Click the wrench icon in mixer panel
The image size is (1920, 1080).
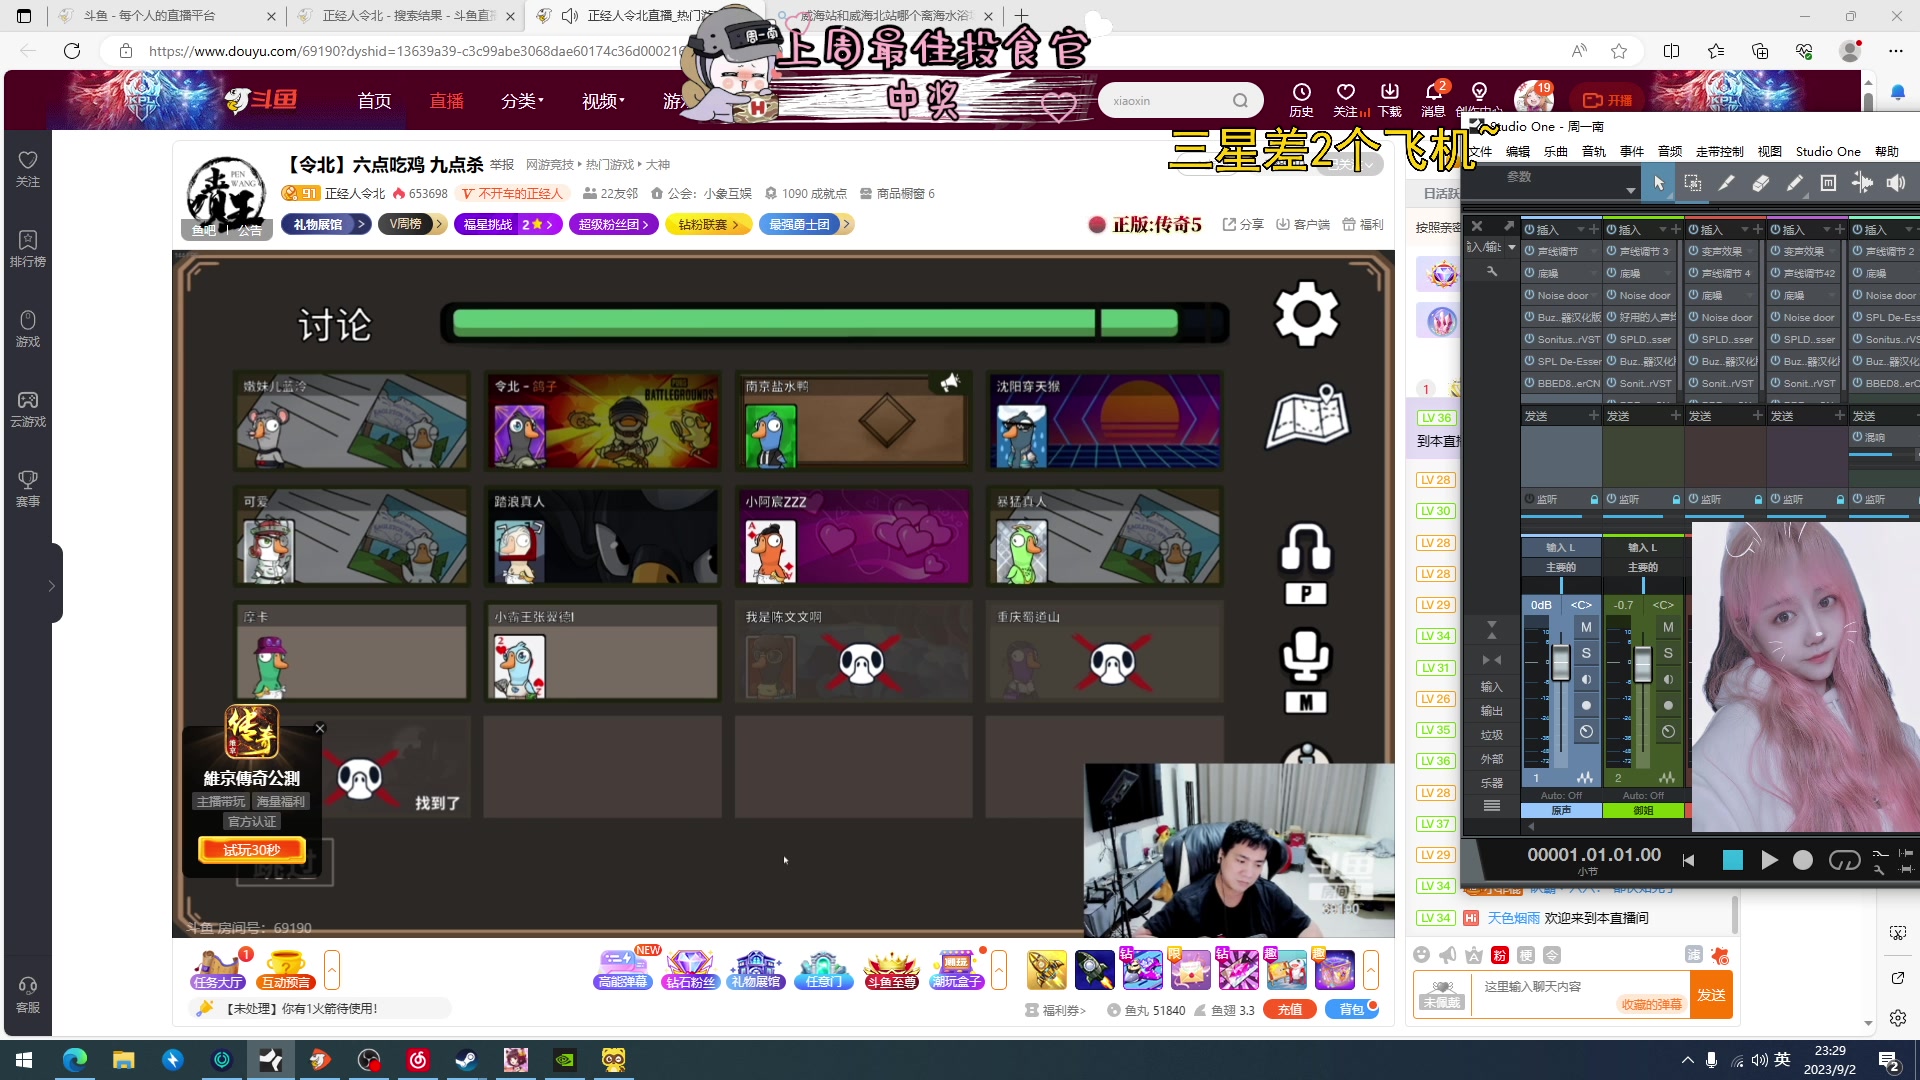point(1492,271)
